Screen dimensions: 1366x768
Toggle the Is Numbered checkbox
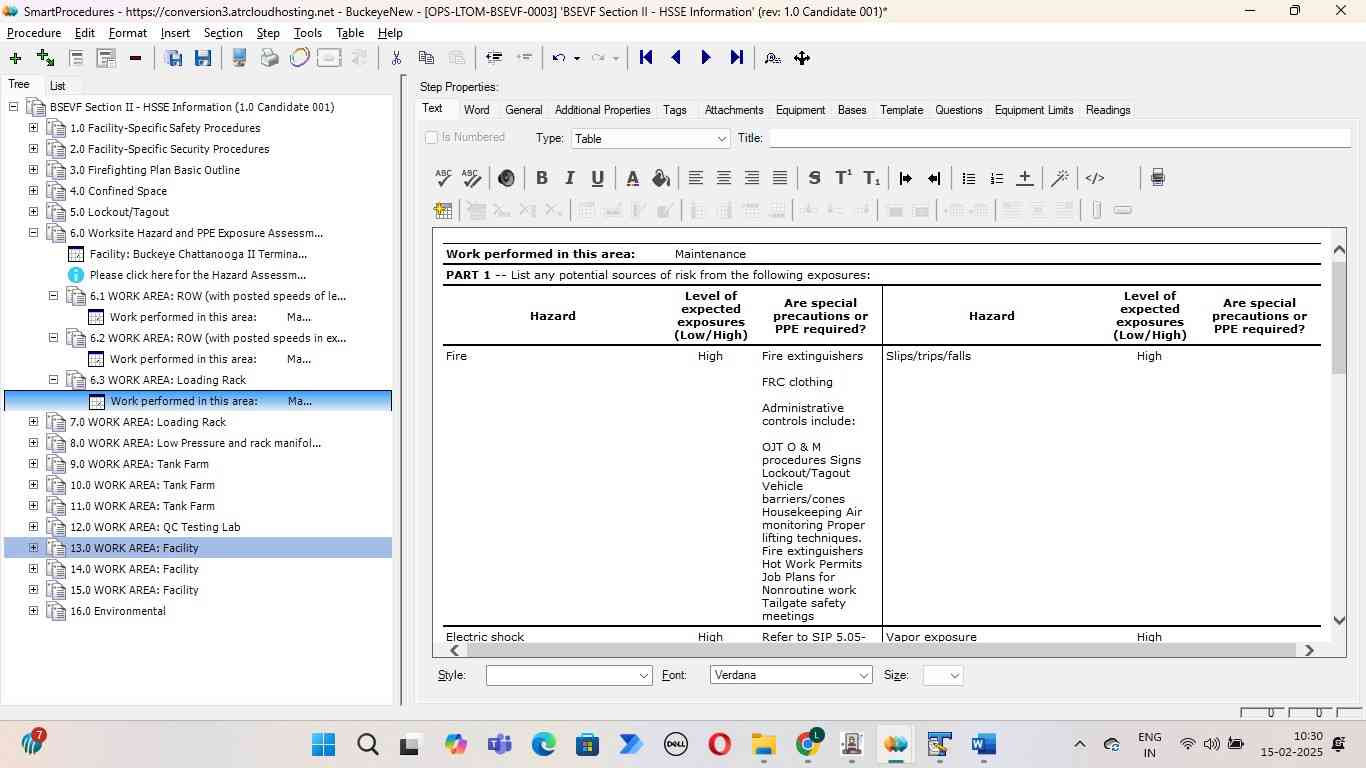point(432,138)
